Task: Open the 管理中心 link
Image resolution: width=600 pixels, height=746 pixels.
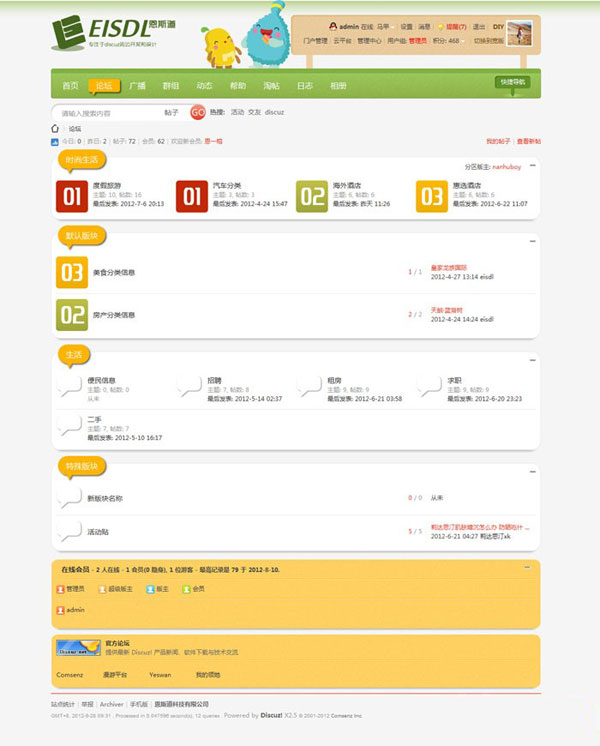Action: tap(369, 41)
